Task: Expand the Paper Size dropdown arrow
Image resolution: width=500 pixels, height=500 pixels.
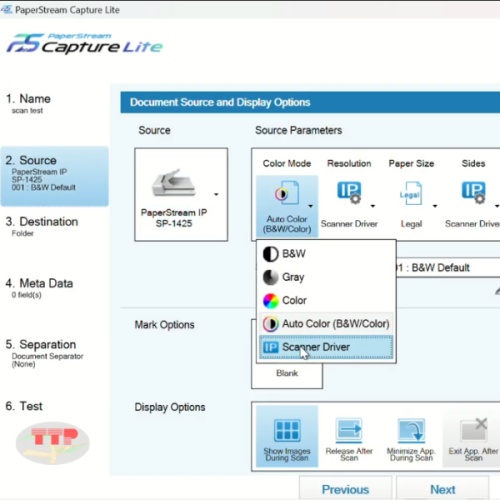Action: [x=435, y=206]
